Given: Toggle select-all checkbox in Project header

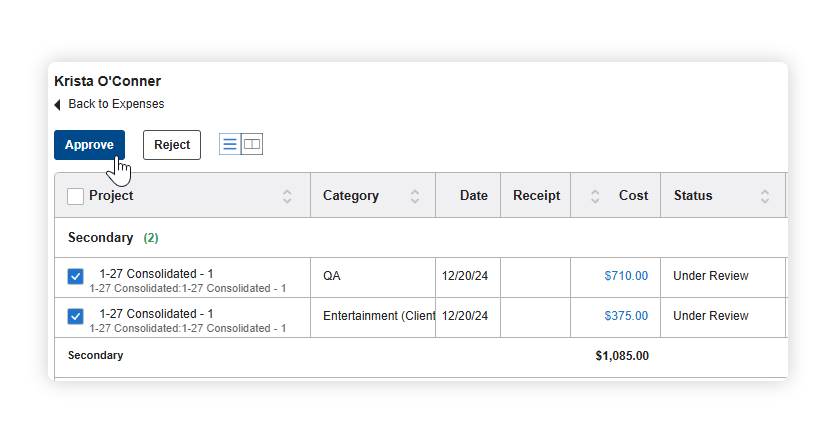Looking at the screenshot, I should 76,196.
